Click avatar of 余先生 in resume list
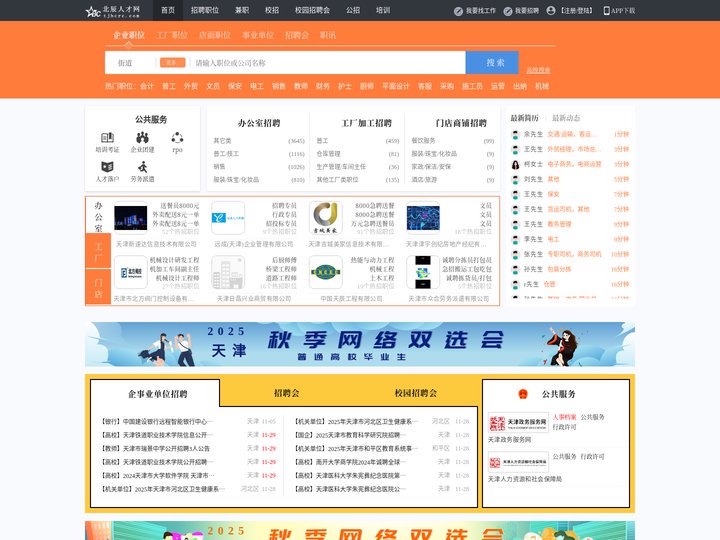The height and width of the screenshot is (540, 720). [516, 135]
